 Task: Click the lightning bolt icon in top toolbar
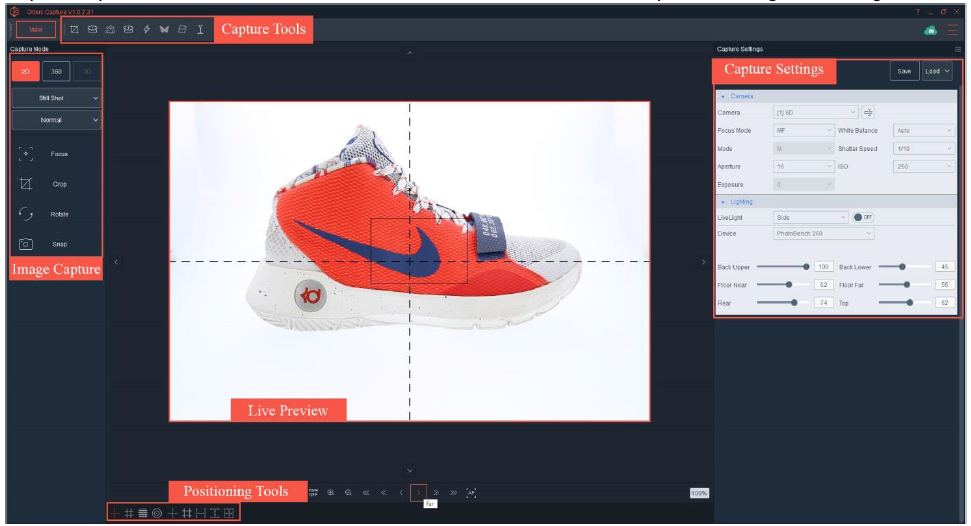coord(147,29)
